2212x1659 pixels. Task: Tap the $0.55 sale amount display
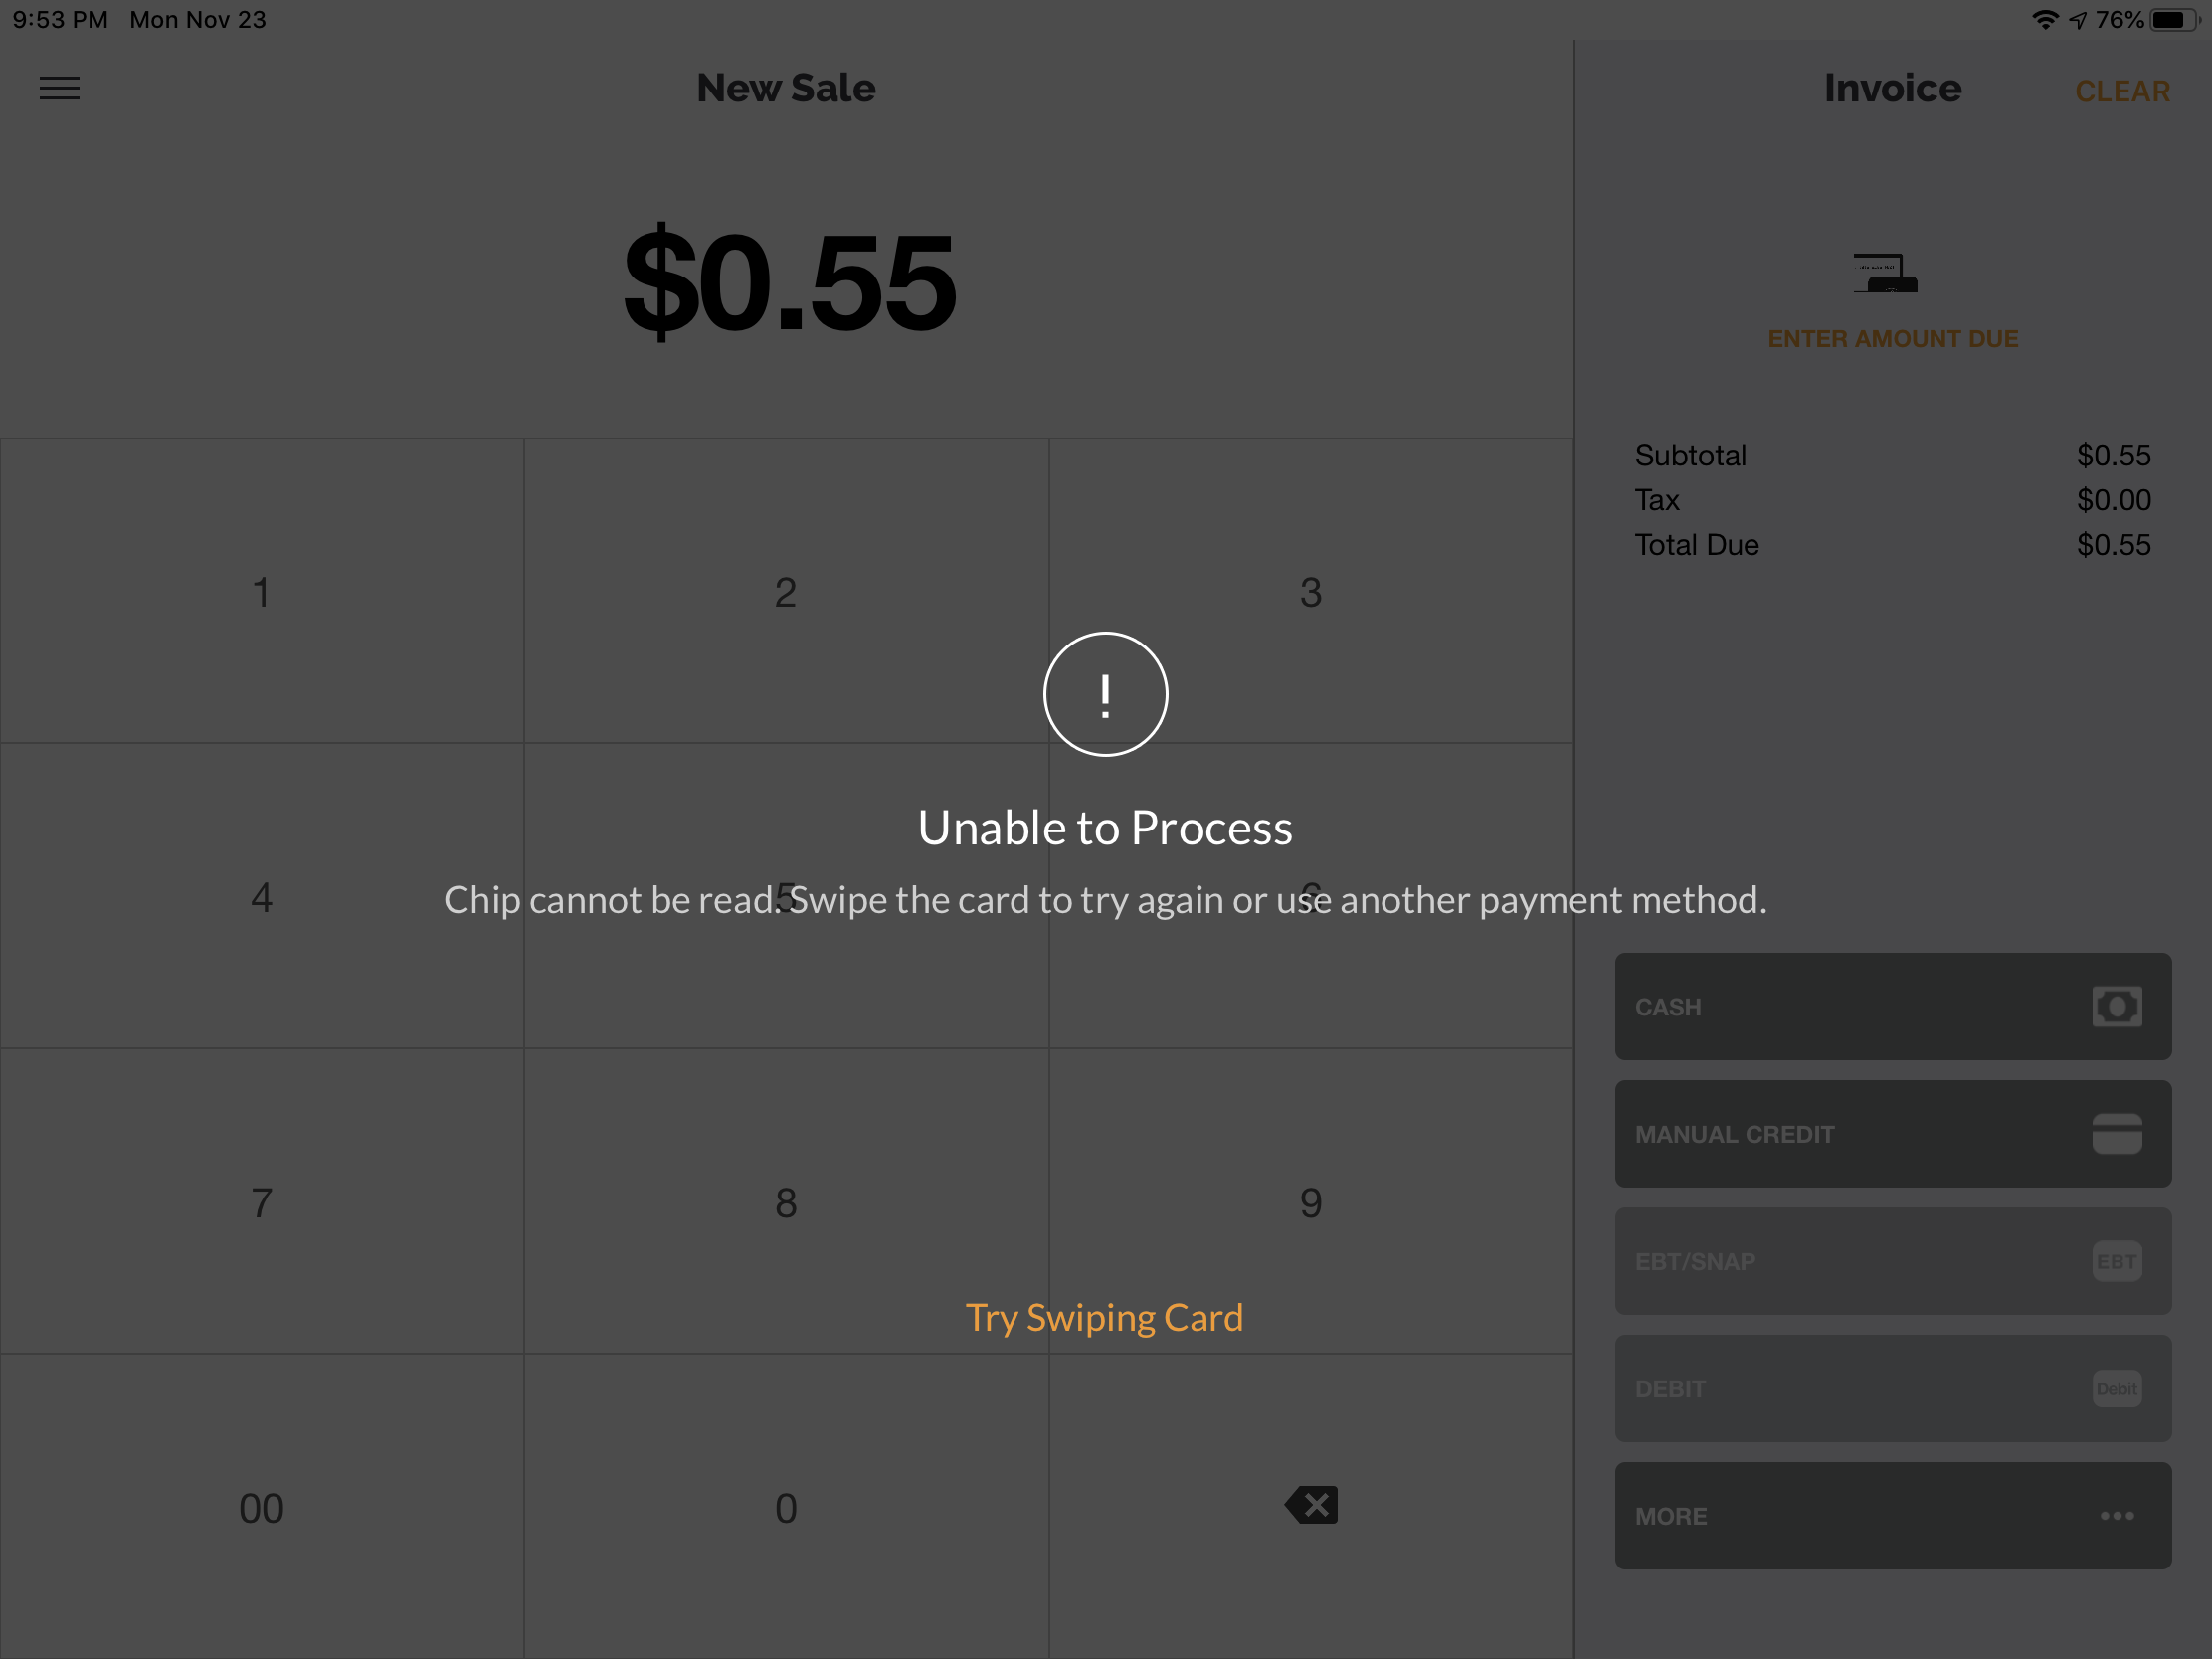click(x=789, y=281)
